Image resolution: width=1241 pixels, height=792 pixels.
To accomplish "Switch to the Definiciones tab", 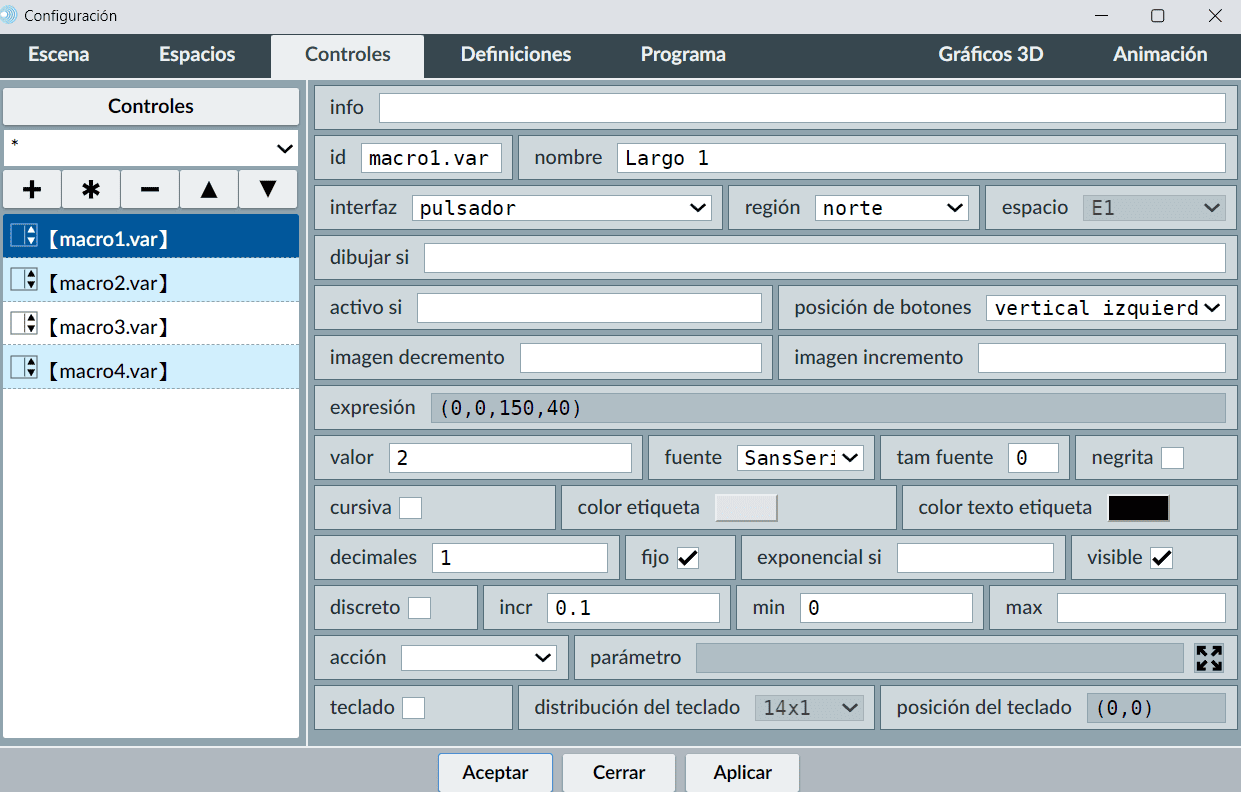I will pyautogui.click(x=516, y=55).
